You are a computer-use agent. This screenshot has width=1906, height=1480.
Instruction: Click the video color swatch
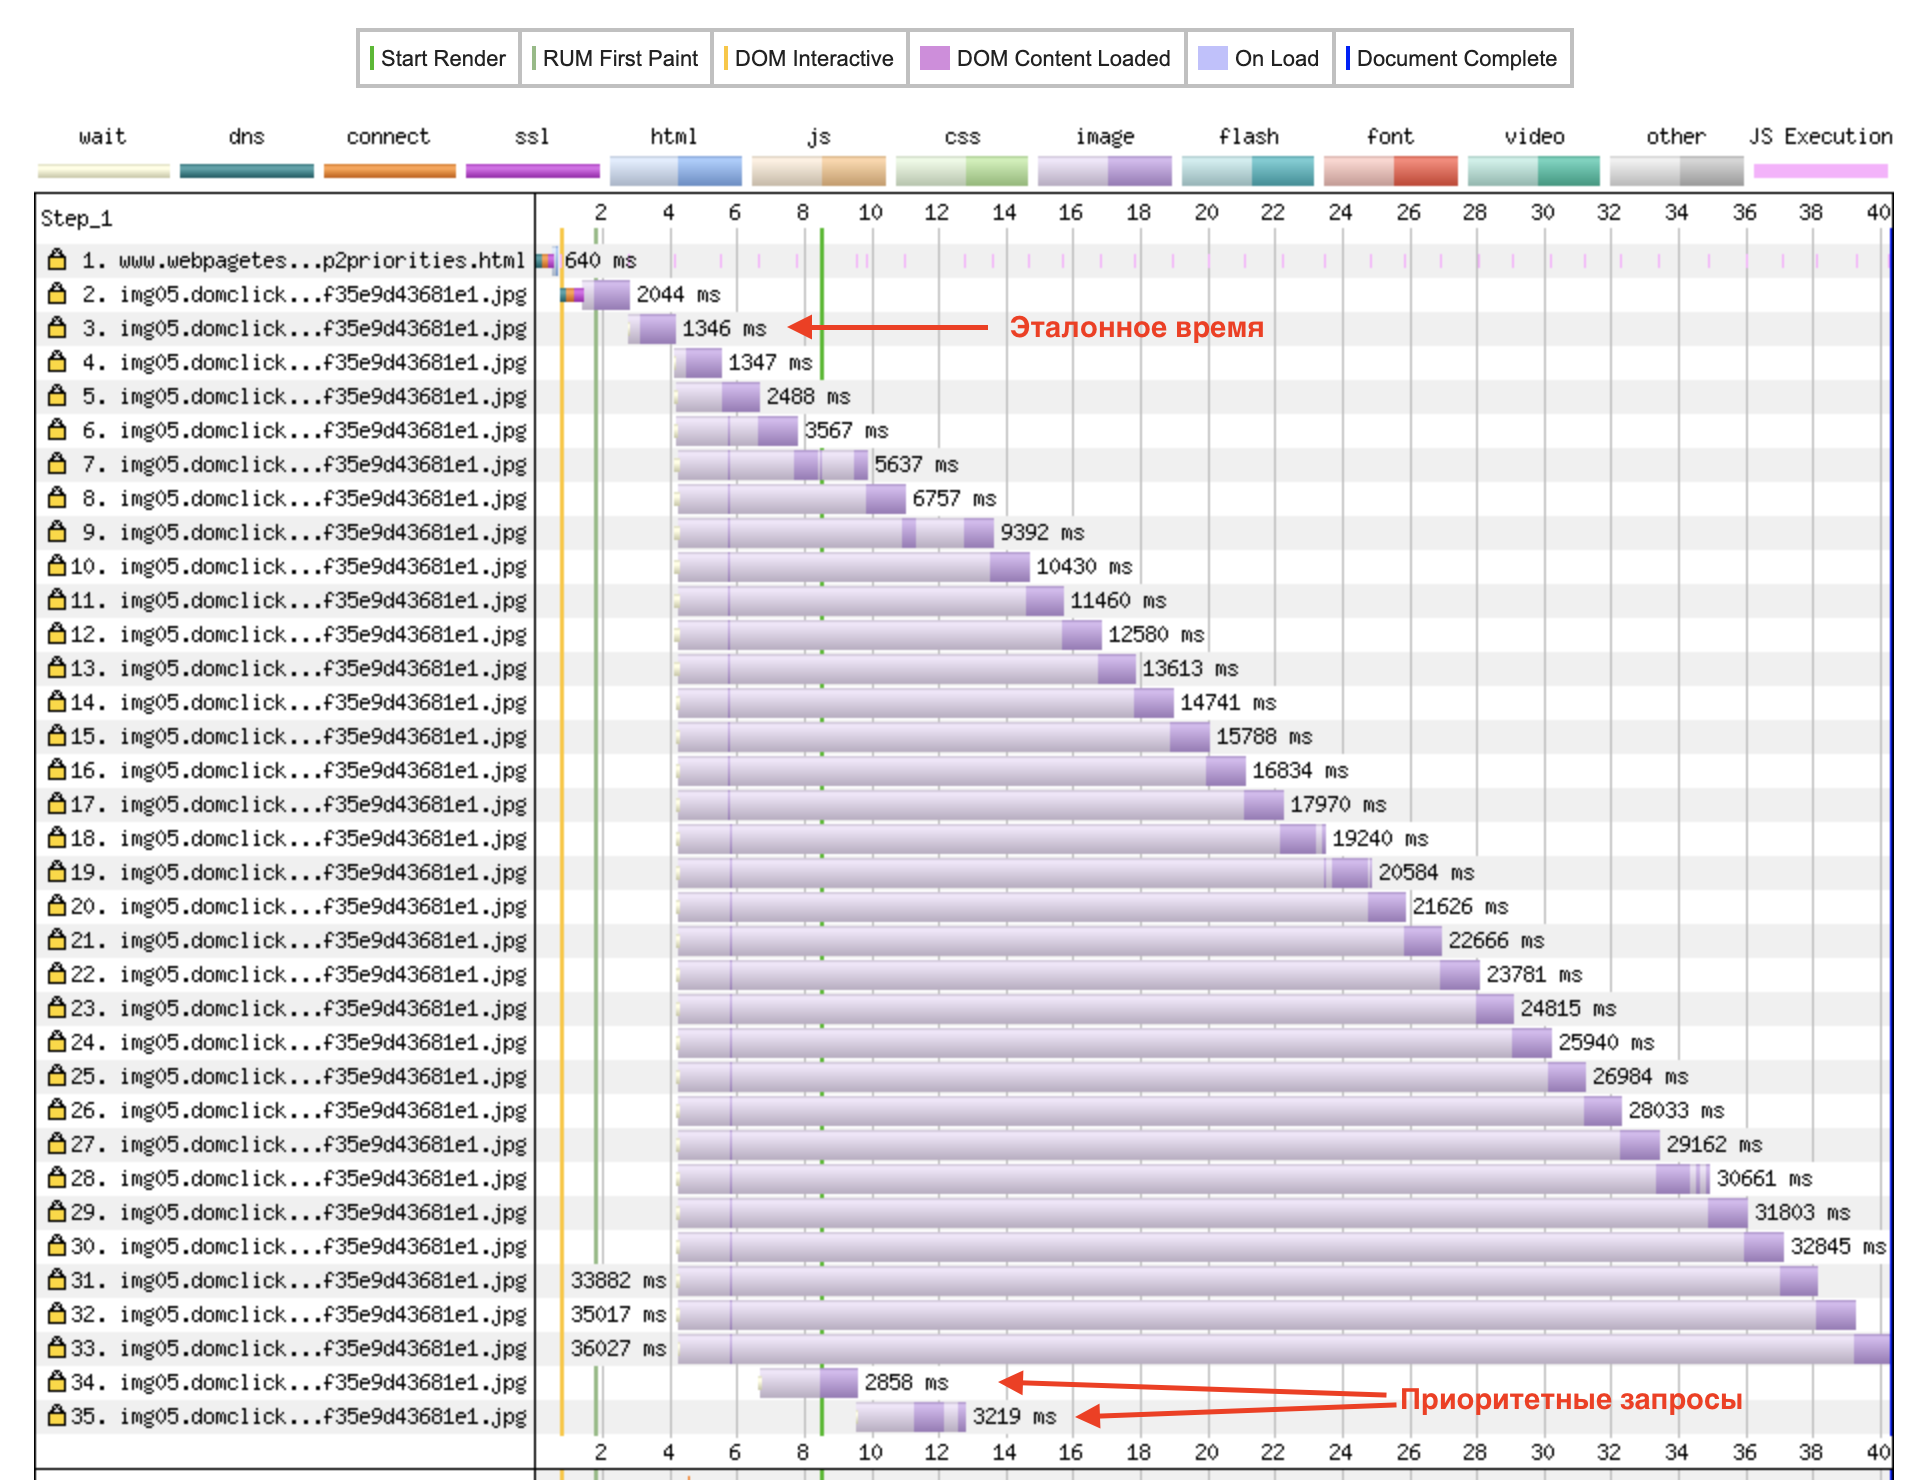click(1534, 171)
